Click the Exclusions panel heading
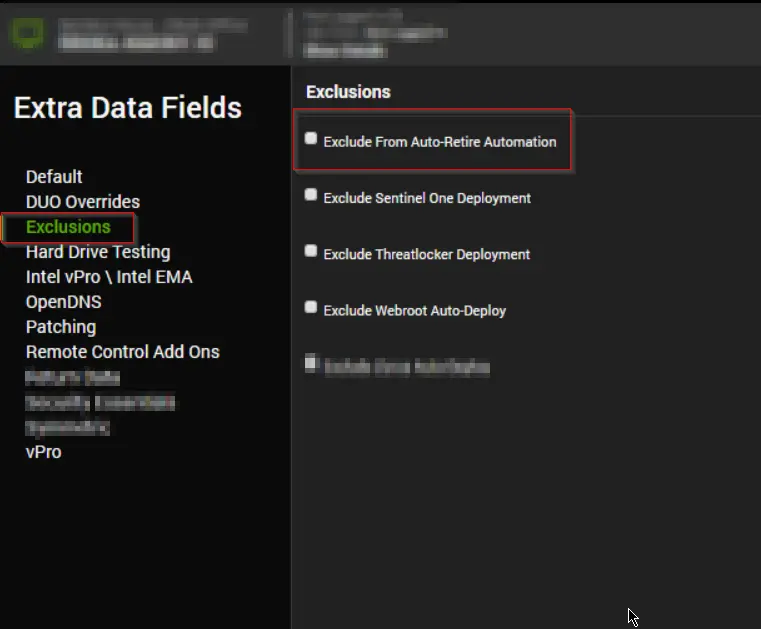This screenshot has height=629, width=761. coord(348,92)
